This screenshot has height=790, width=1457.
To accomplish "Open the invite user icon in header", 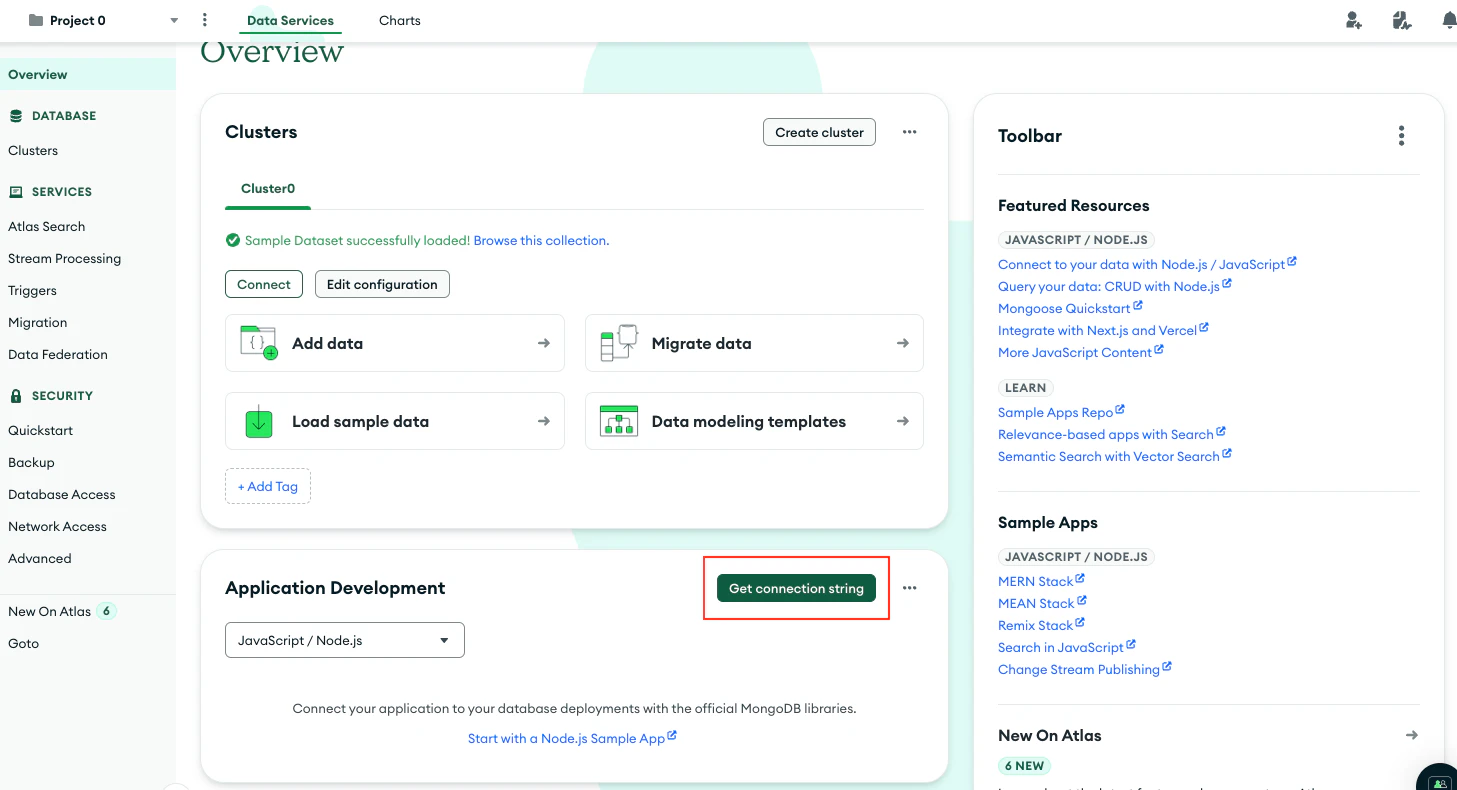I will (1354, 20).
